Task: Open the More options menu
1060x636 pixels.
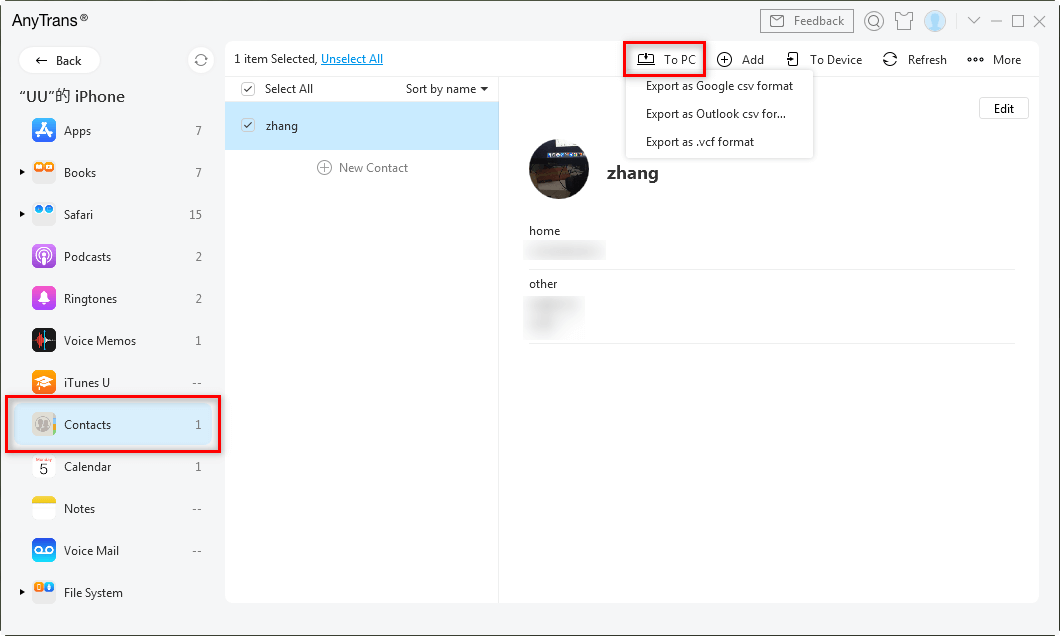Action: point(994,59)
